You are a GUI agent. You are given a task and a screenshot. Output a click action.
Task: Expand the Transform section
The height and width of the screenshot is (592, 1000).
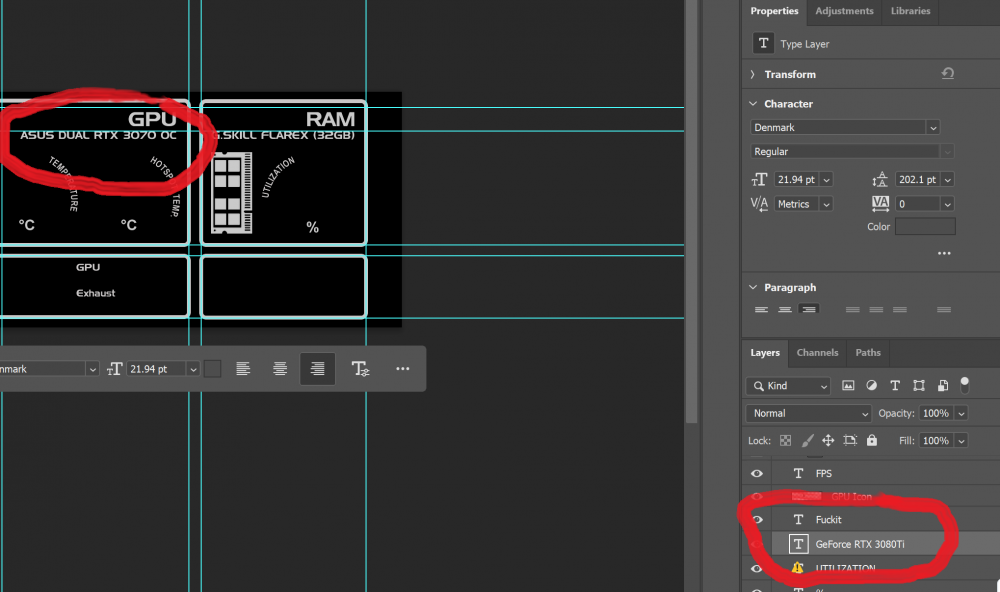click(x=753, y=74)
